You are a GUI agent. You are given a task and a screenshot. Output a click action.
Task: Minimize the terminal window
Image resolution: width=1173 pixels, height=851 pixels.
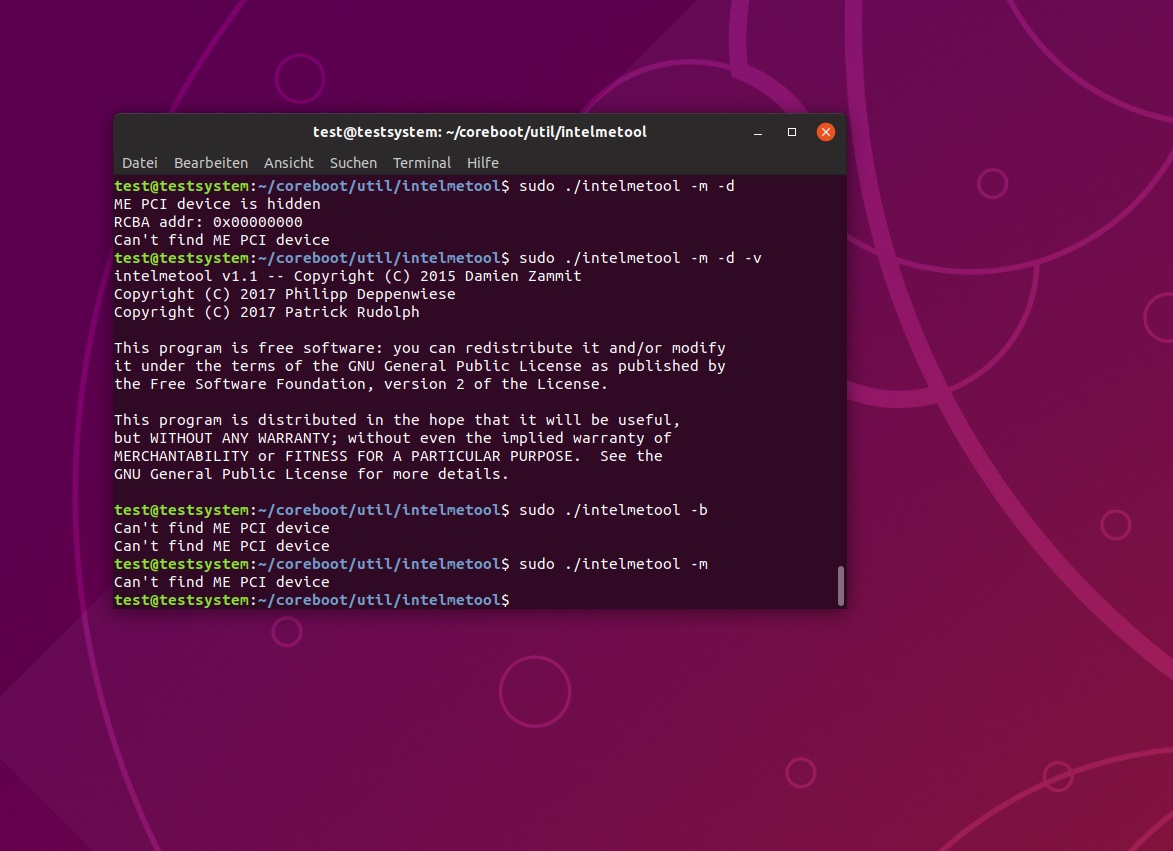tap(758, 132)
